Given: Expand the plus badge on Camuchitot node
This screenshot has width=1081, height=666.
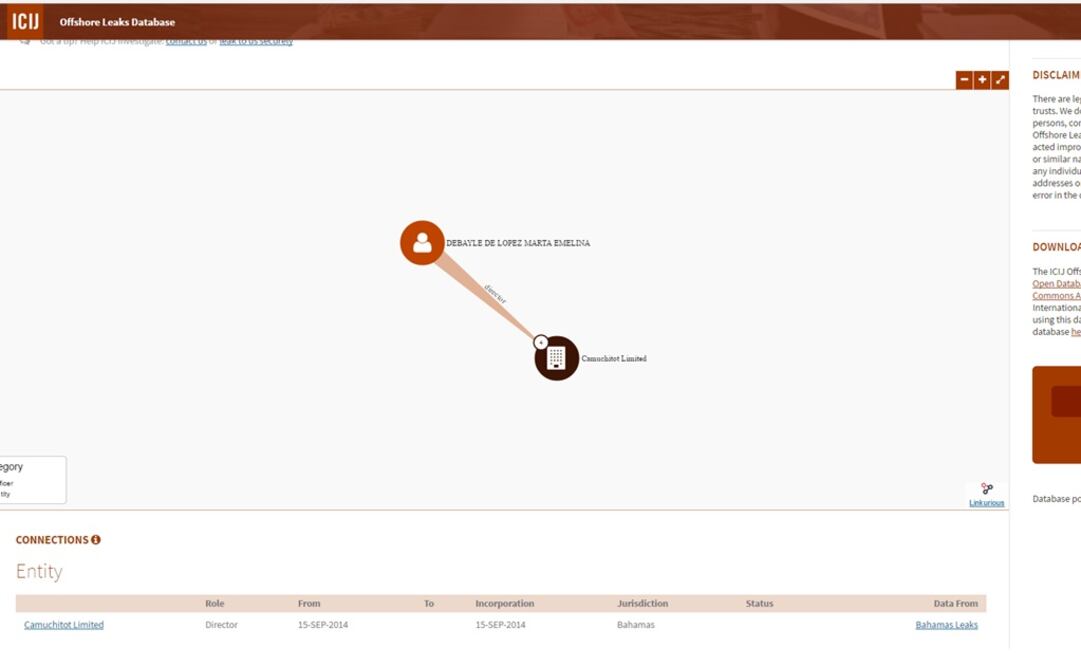Looking at the screenshot, I should click(x=541, y=342).
